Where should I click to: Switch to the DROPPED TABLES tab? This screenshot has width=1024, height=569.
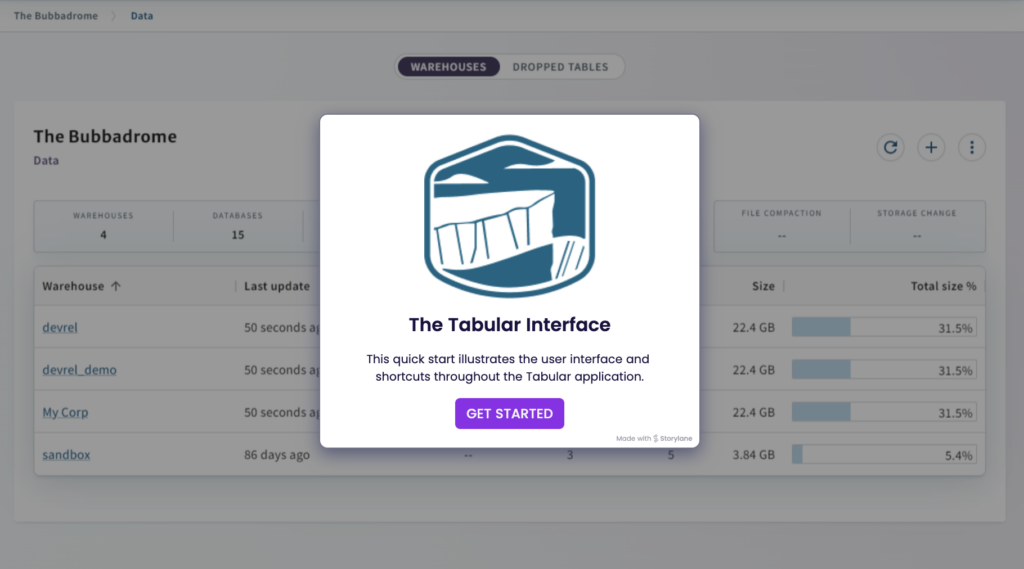pos(560,67)
